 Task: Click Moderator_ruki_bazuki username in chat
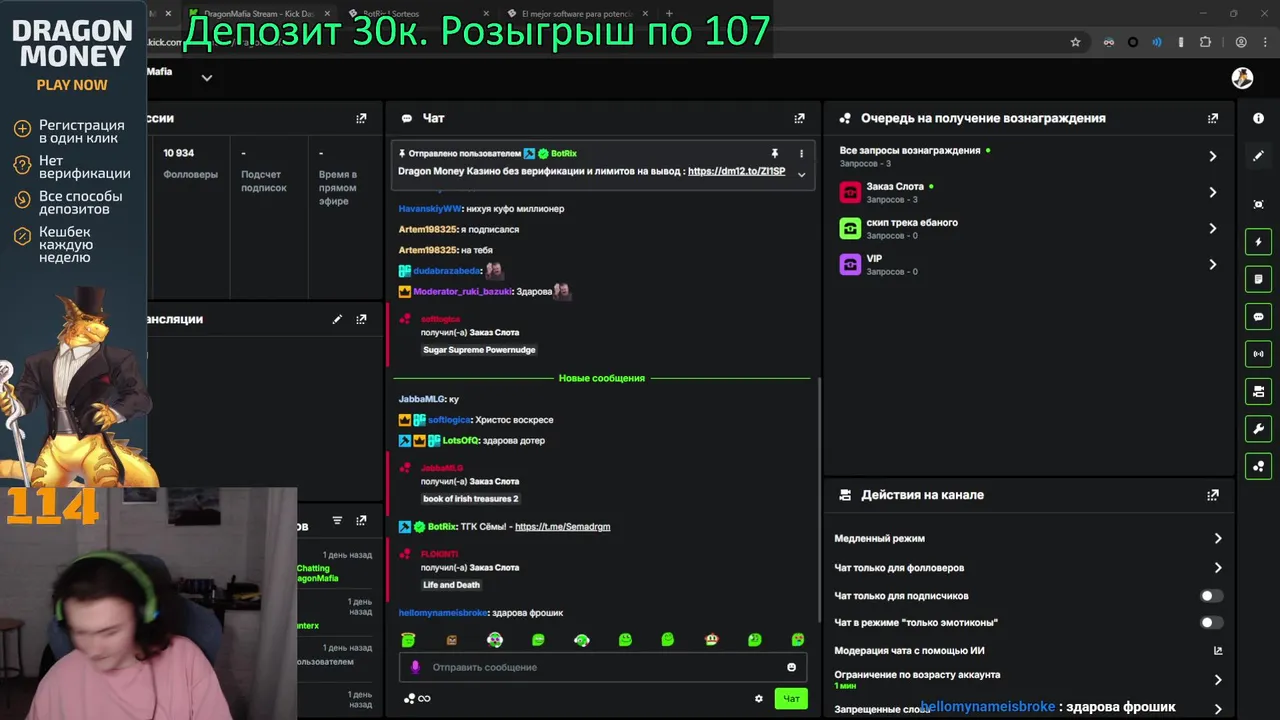pos(462,291)
